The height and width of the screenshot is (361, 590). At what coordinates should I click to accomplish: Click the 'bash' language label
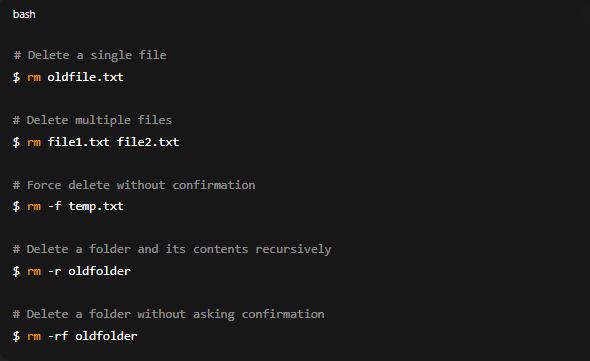pos(24,14)
